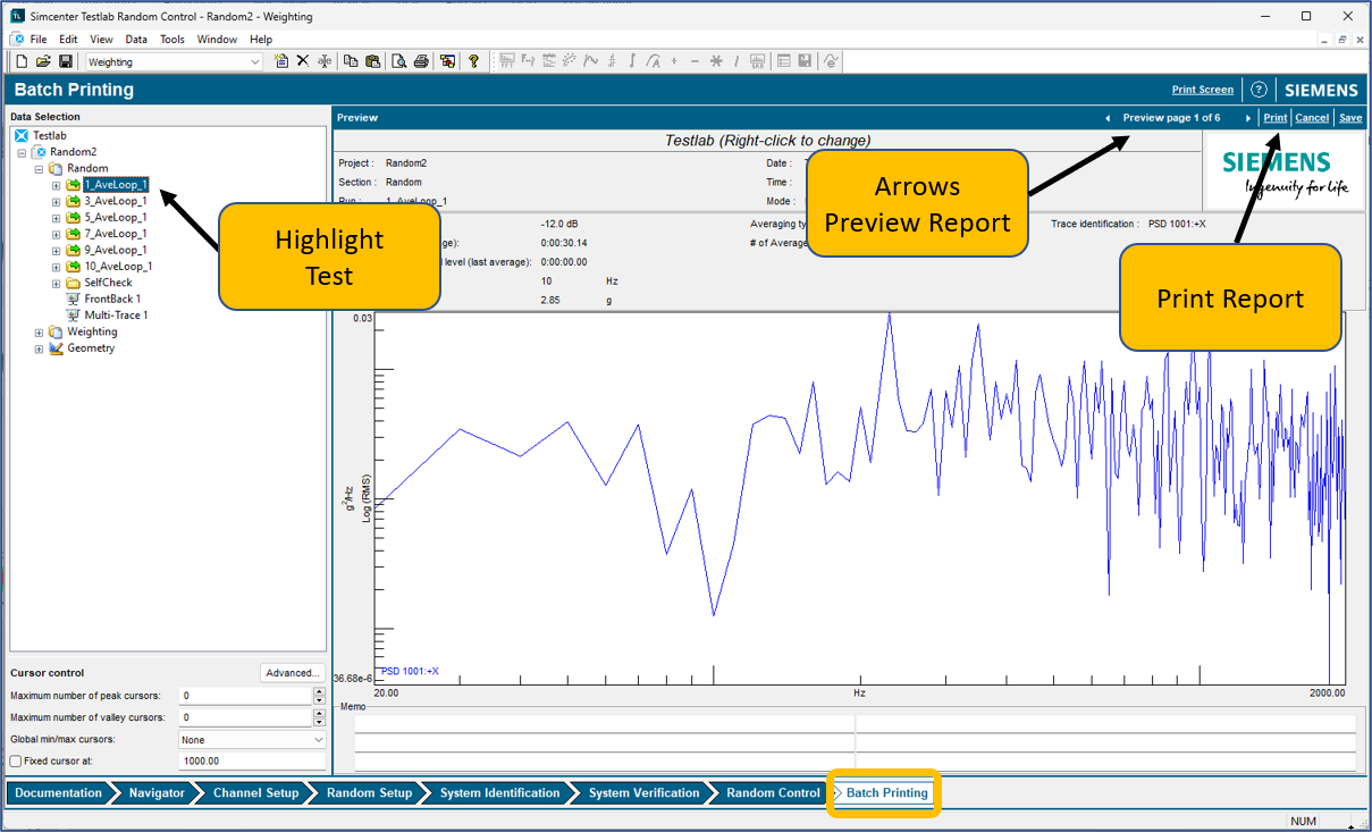Open the Edit menu

coord(68,39)
